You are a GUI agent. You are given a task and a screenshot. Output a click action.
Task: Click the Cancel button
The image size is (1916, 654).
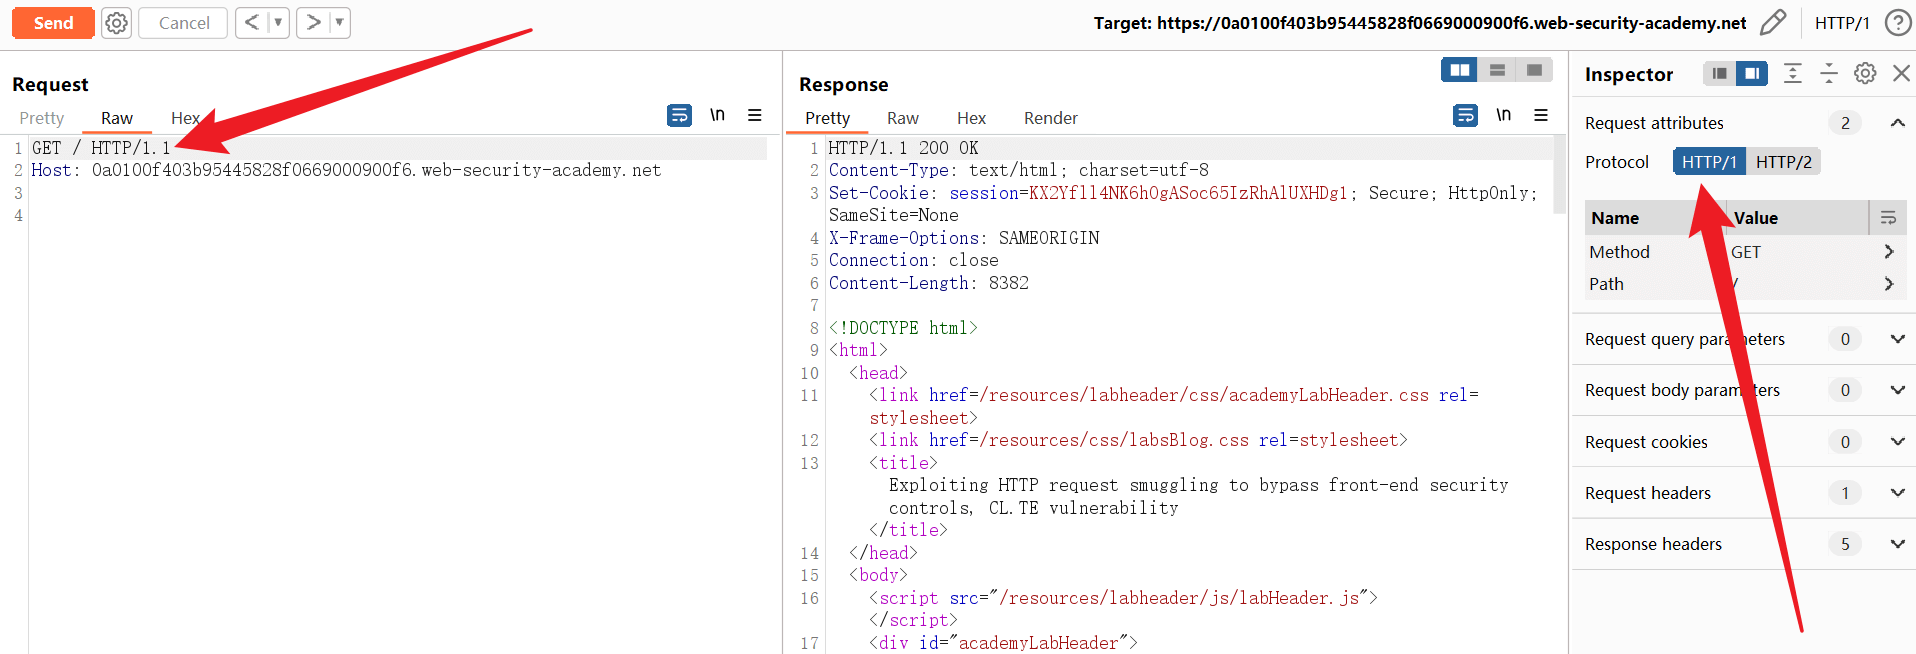pos(184,23)
